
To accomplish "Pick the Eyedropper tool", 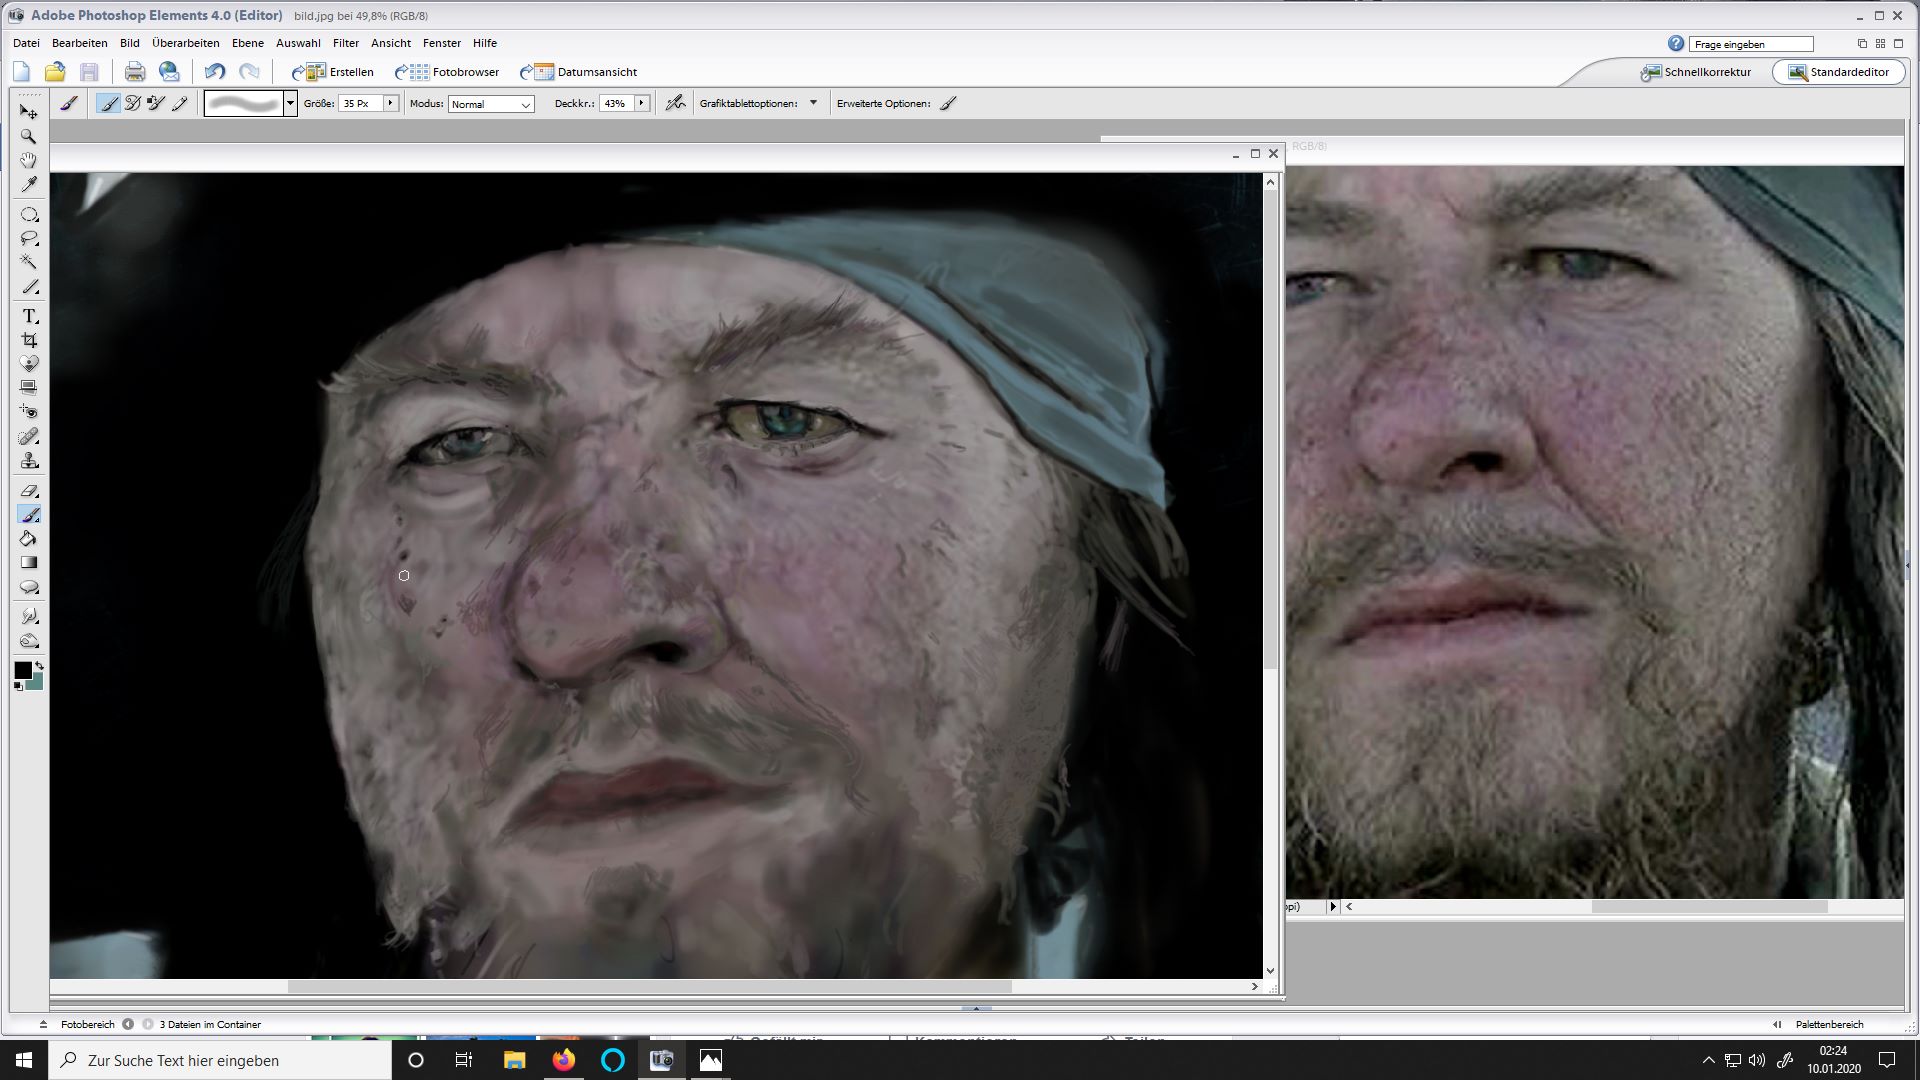I will coord(29,185).
